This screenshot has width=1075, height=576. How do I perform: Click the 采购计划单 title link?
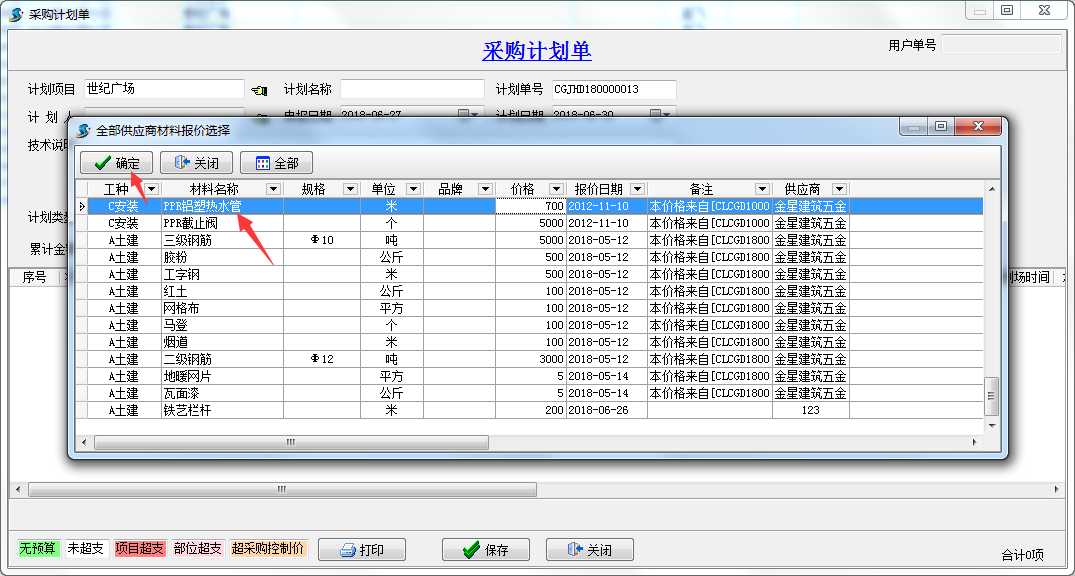point(537,52)
